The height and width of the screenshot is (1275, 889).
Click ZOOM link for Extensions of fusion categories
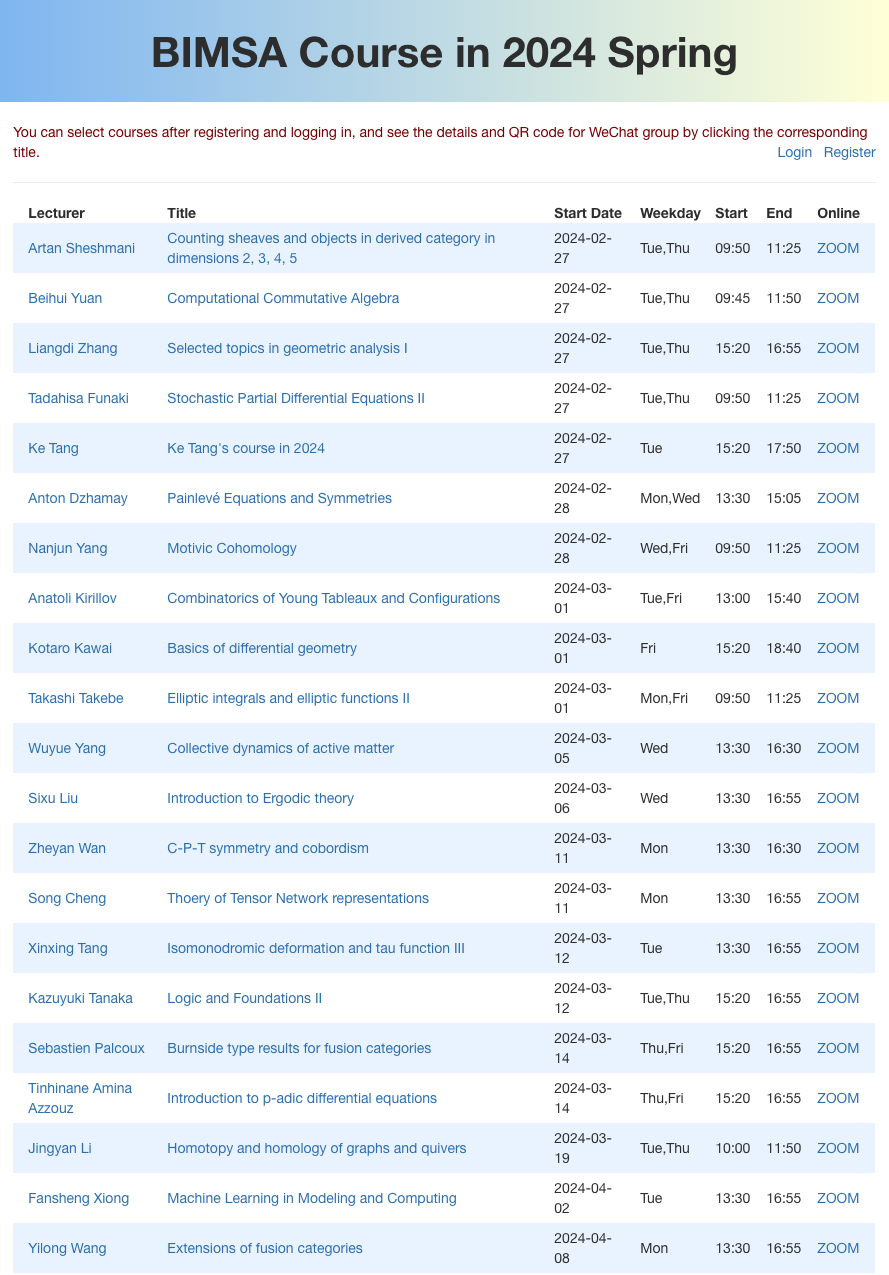tap(837, 1248)
